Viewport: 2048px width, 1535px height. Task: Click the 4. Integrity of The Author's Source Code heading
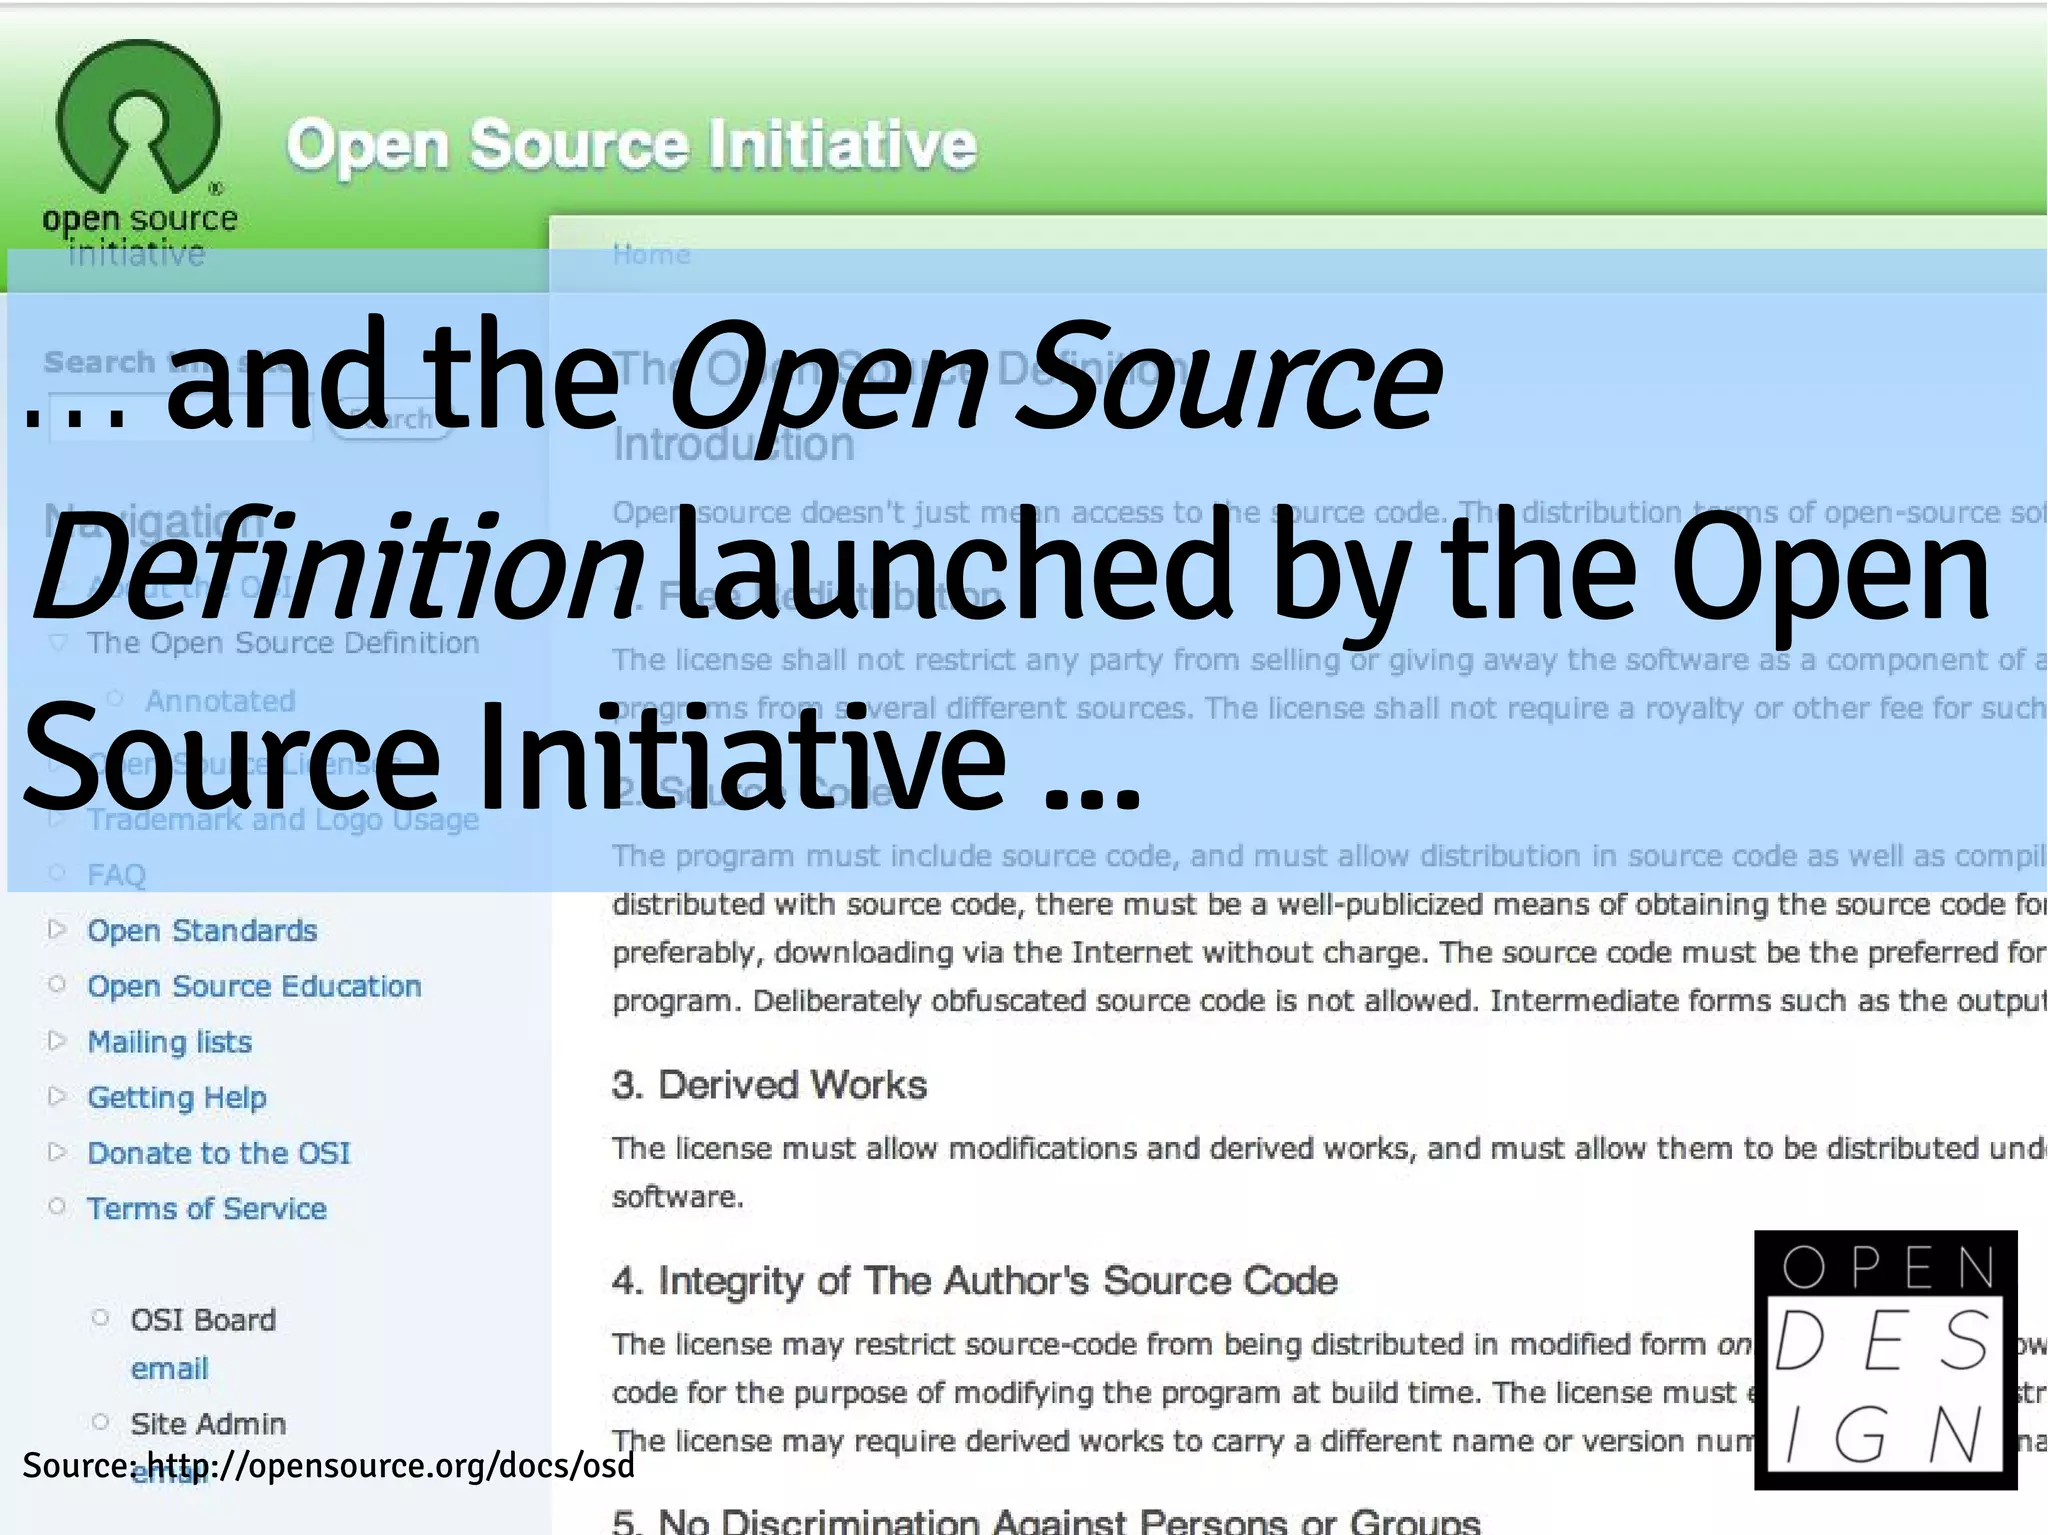pos(975,1280)
